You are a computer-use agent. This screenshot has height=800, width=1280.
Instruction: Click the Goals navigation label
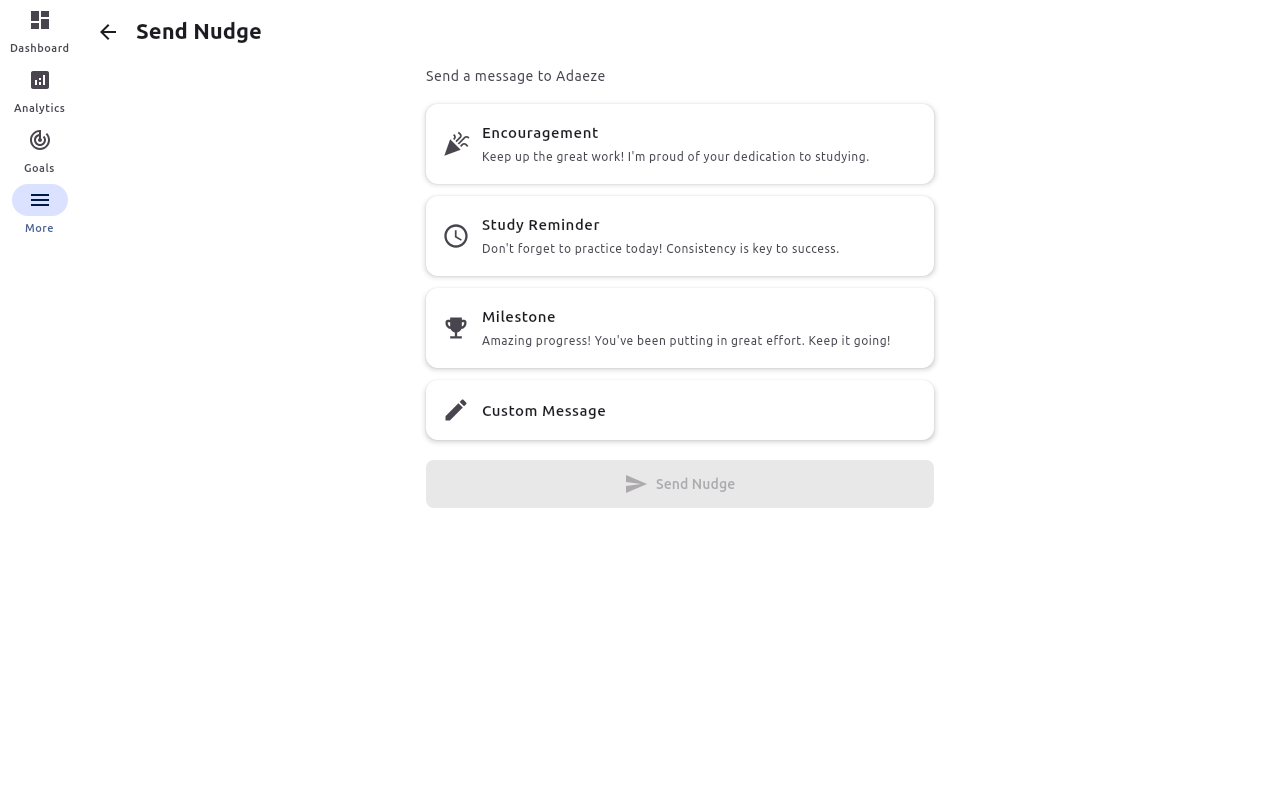[40, 168]
